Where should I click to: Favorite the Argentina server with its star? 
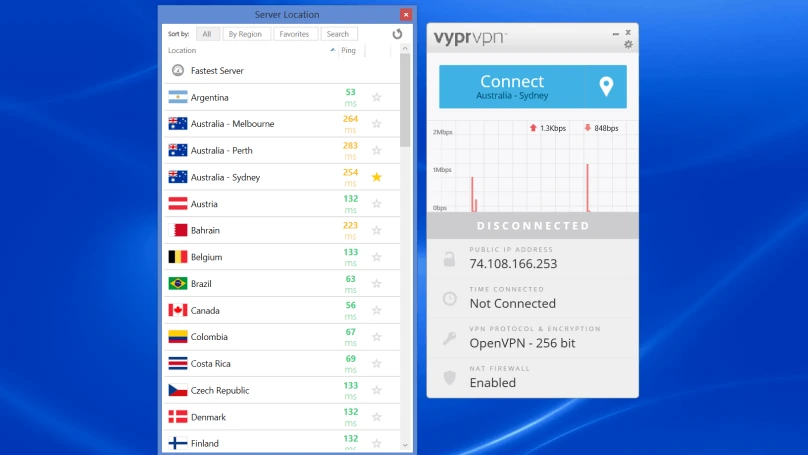[377, 97]
